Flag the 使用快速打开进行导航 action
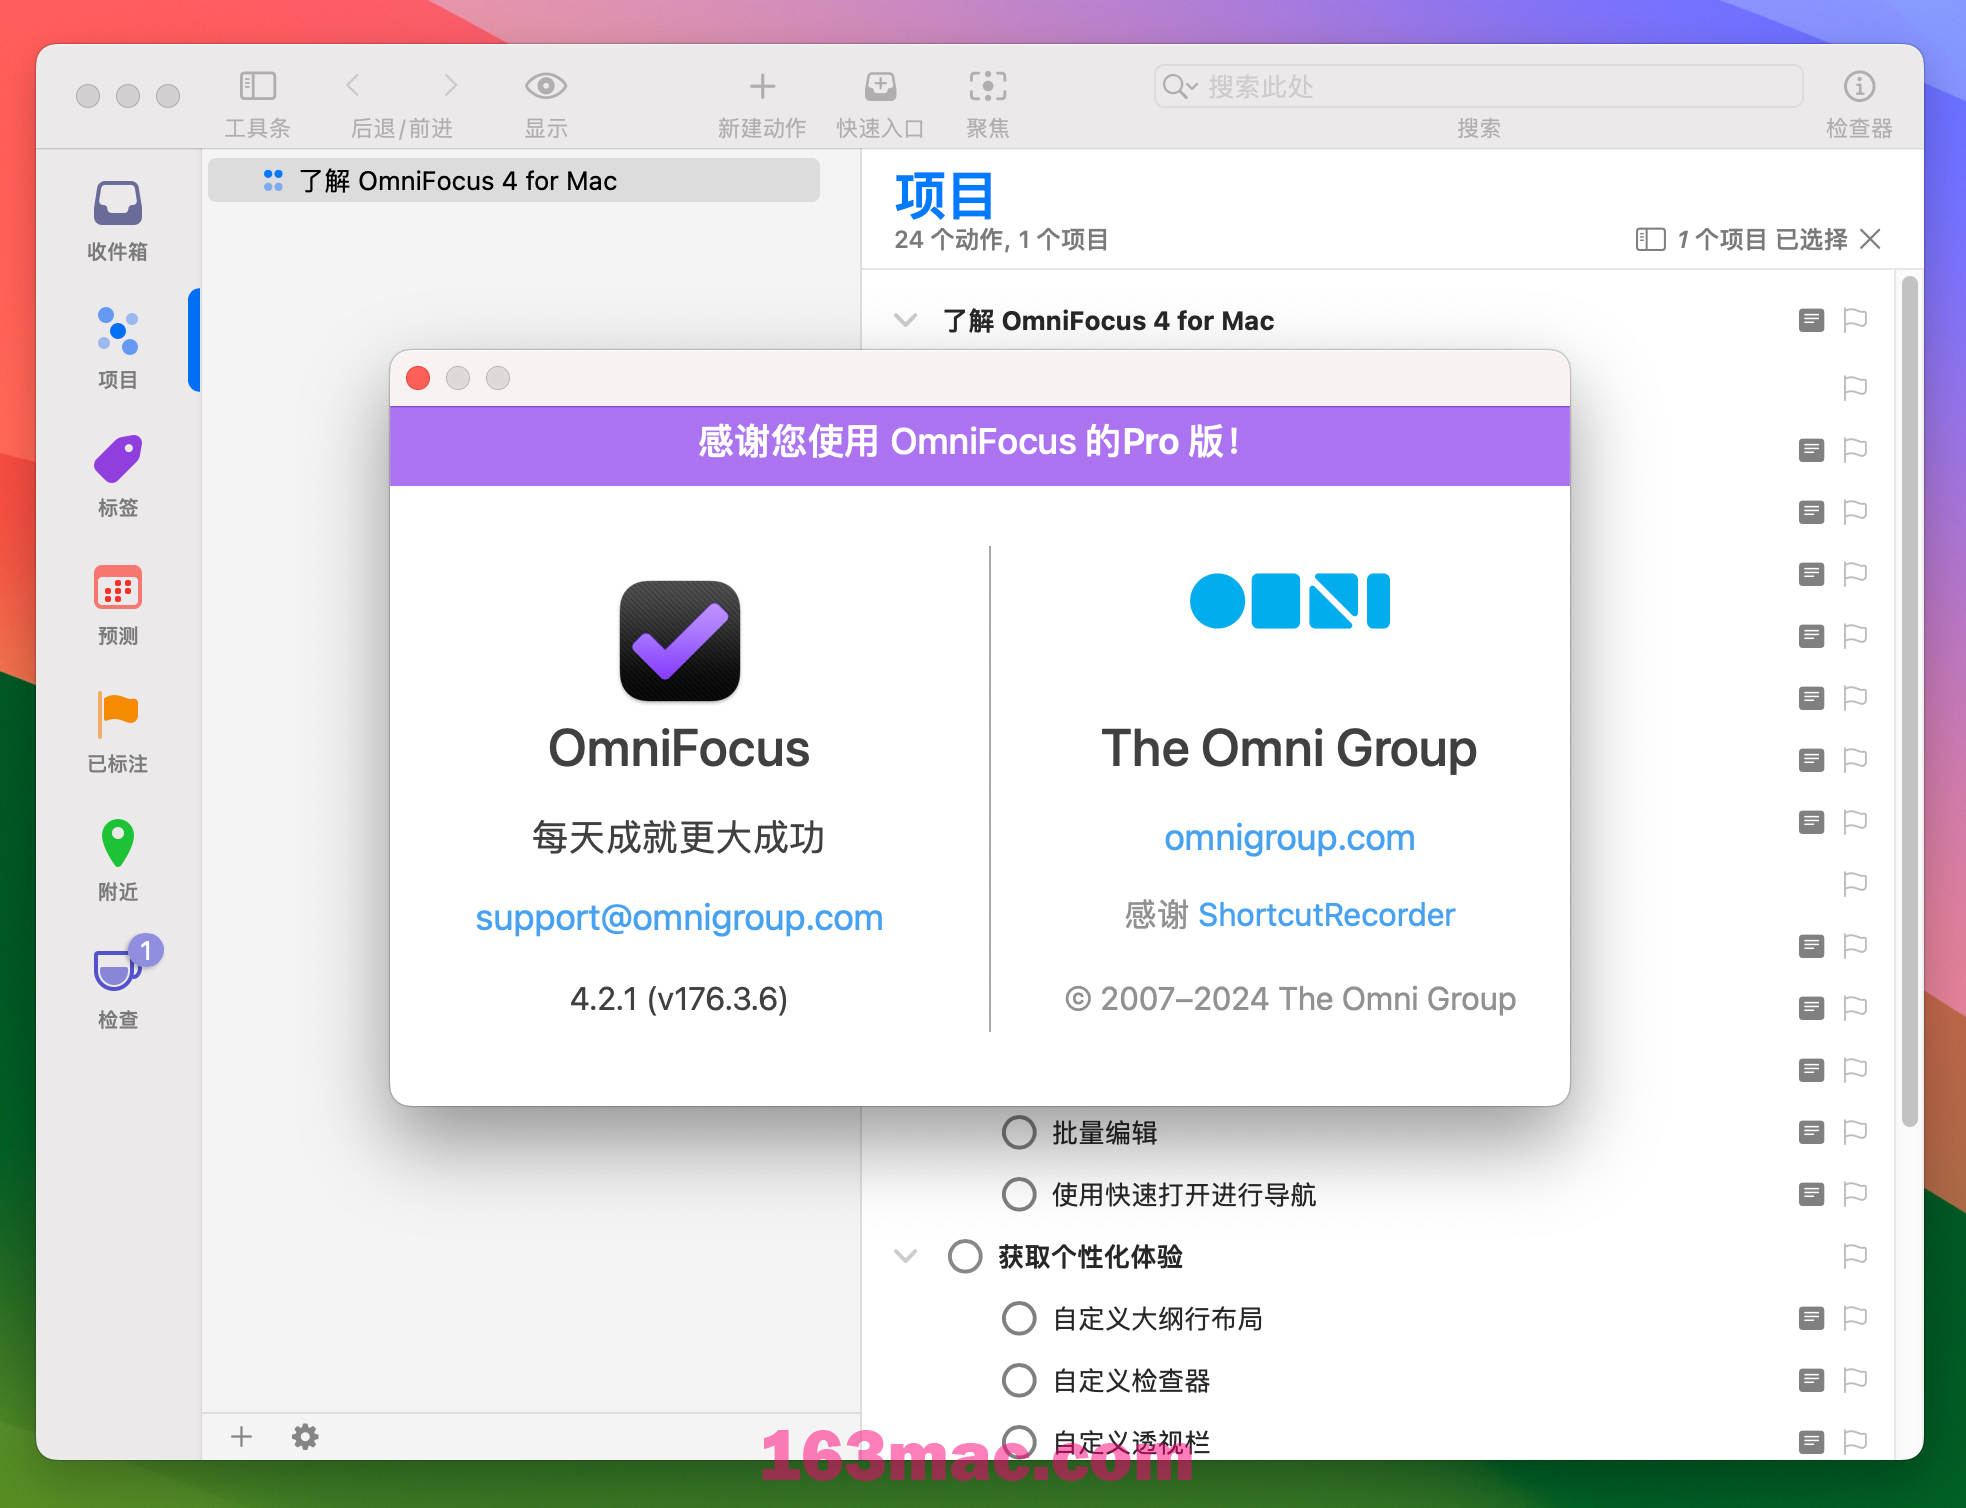The height and width of the screenshot is (1508, 1966). click(x=1855, y=1194)
